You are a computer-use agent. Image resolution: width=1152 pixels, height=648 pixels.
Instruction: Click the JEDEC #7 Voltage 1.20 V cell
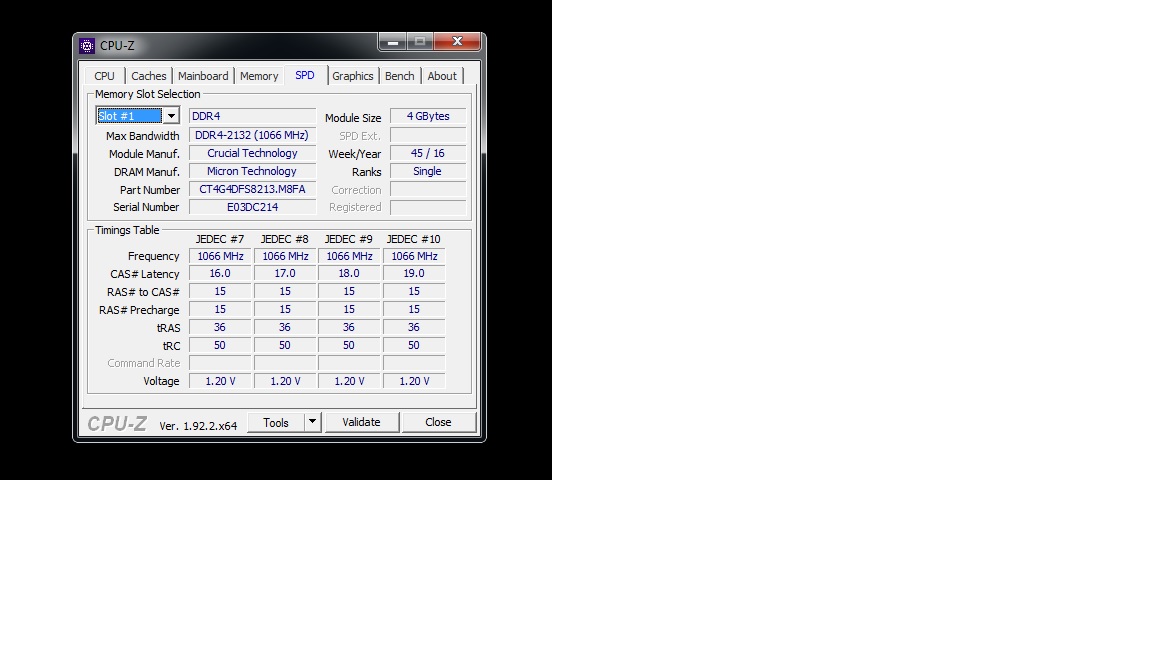(220, 381)
